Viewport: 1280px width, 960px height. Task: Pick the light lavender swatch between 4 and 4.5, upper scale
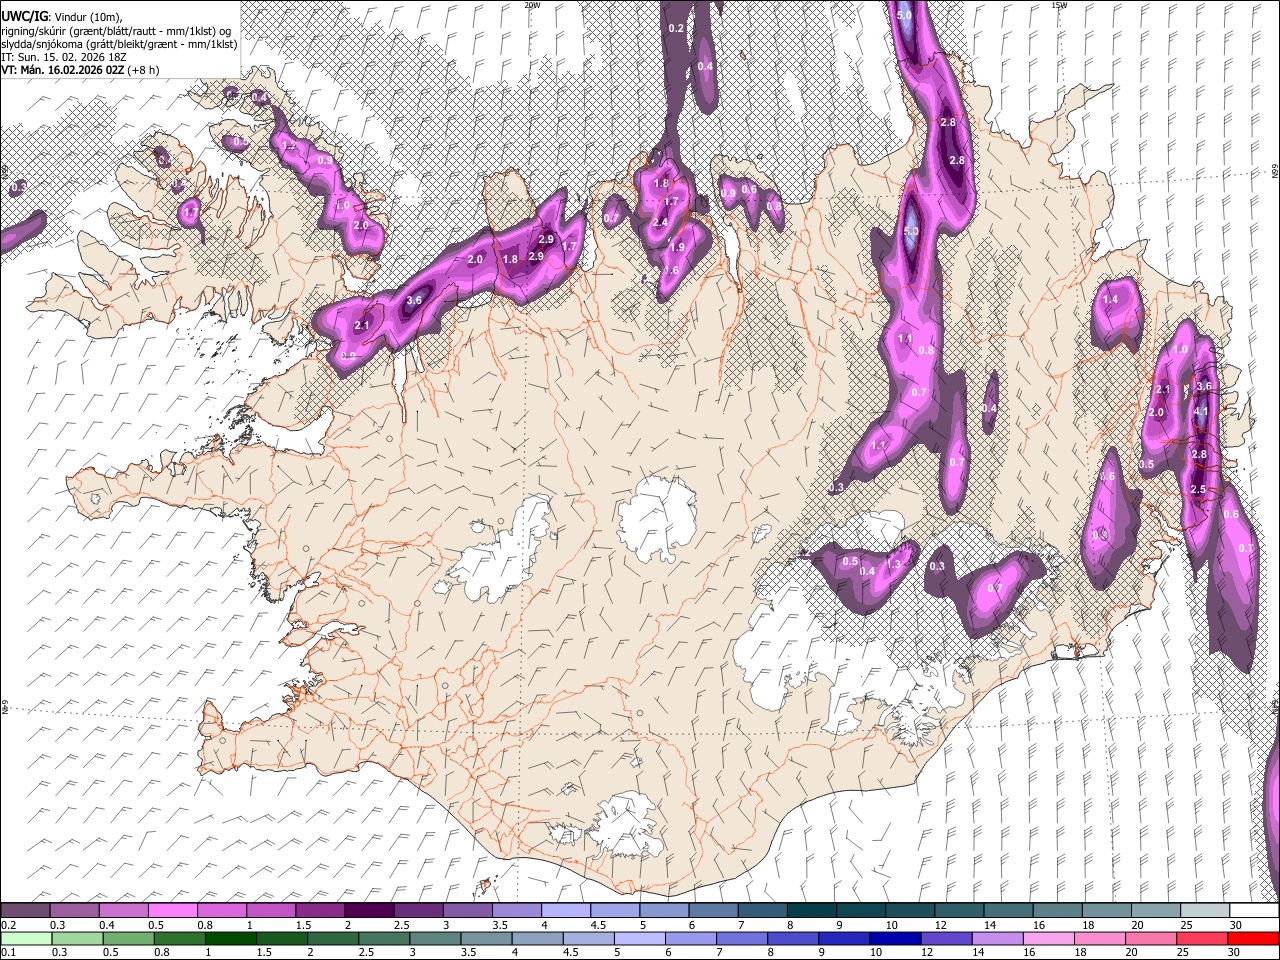coord(565,911)
